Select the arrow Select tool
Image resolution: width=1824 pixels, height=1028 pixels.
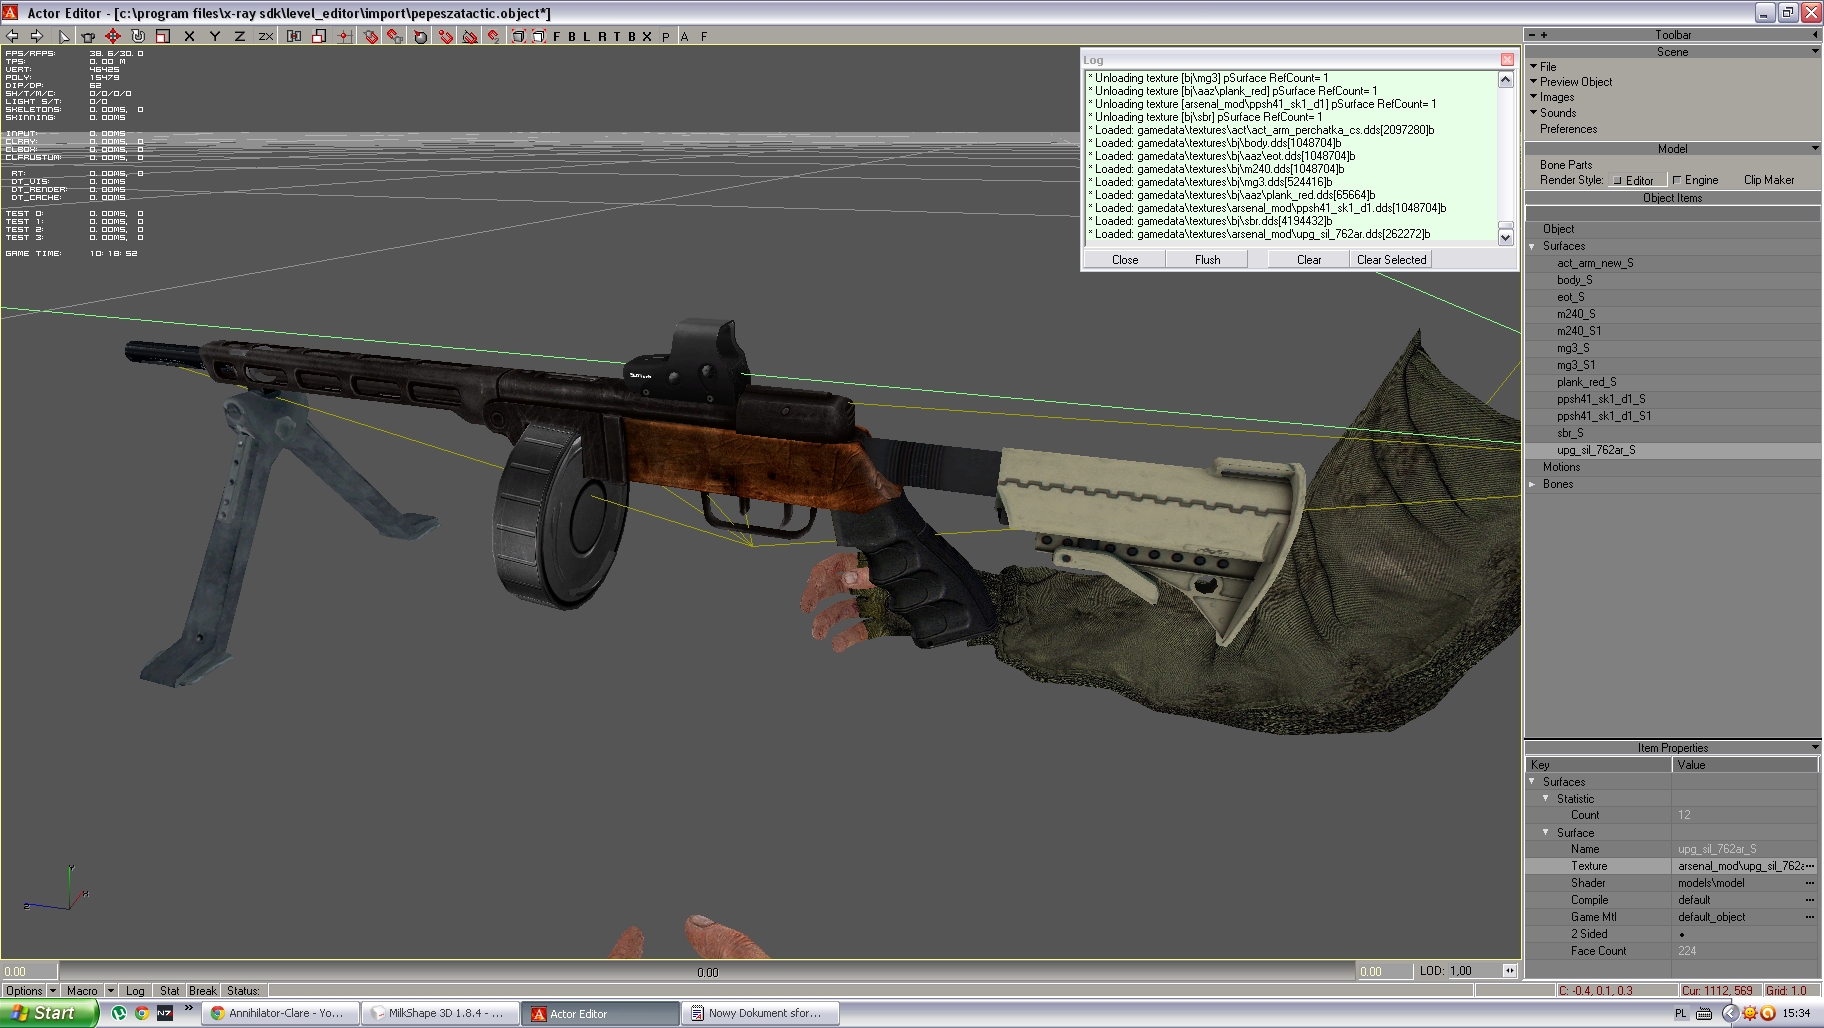tap(64, 36)
